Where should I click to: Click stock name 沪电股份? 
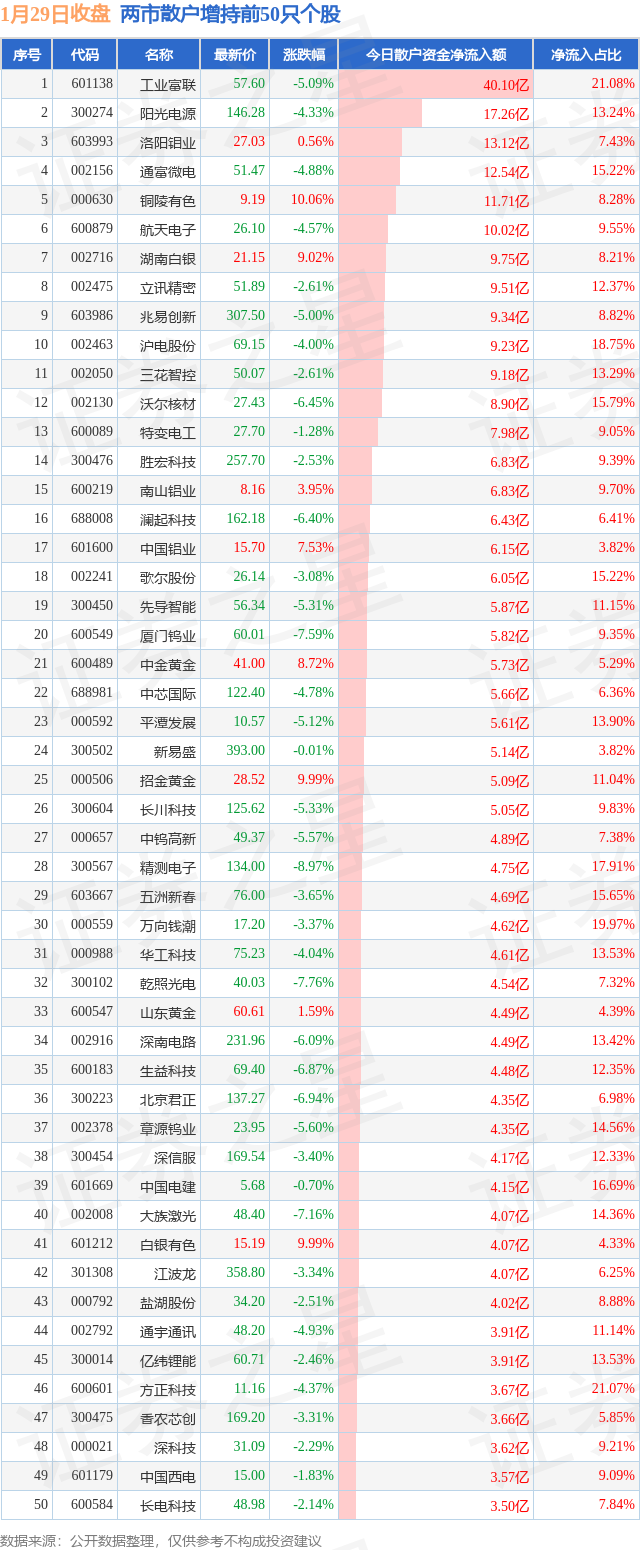[168, 345]
